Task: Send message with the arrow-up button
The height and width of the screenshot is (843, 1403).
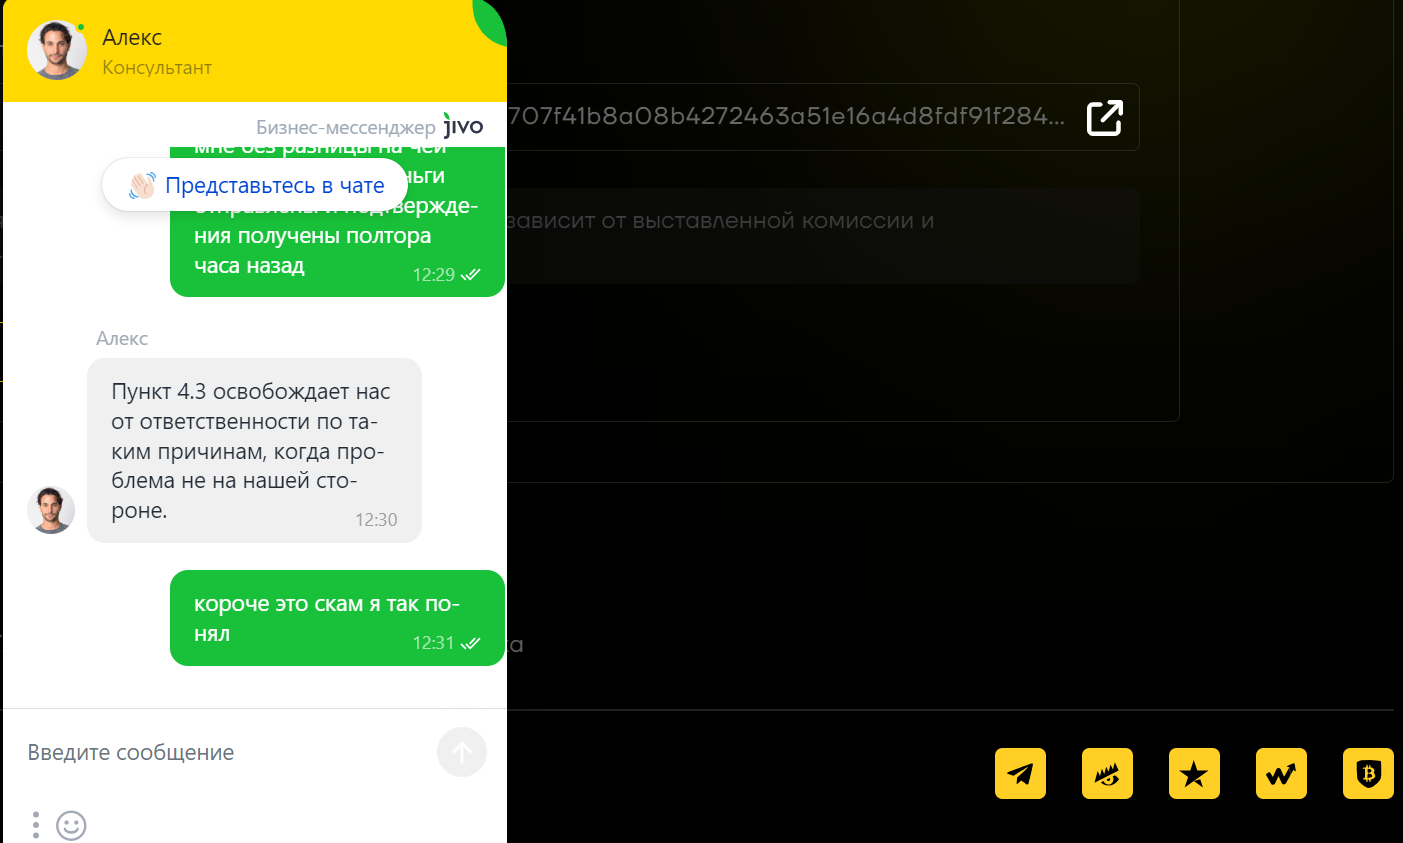Action: point(462,752)
